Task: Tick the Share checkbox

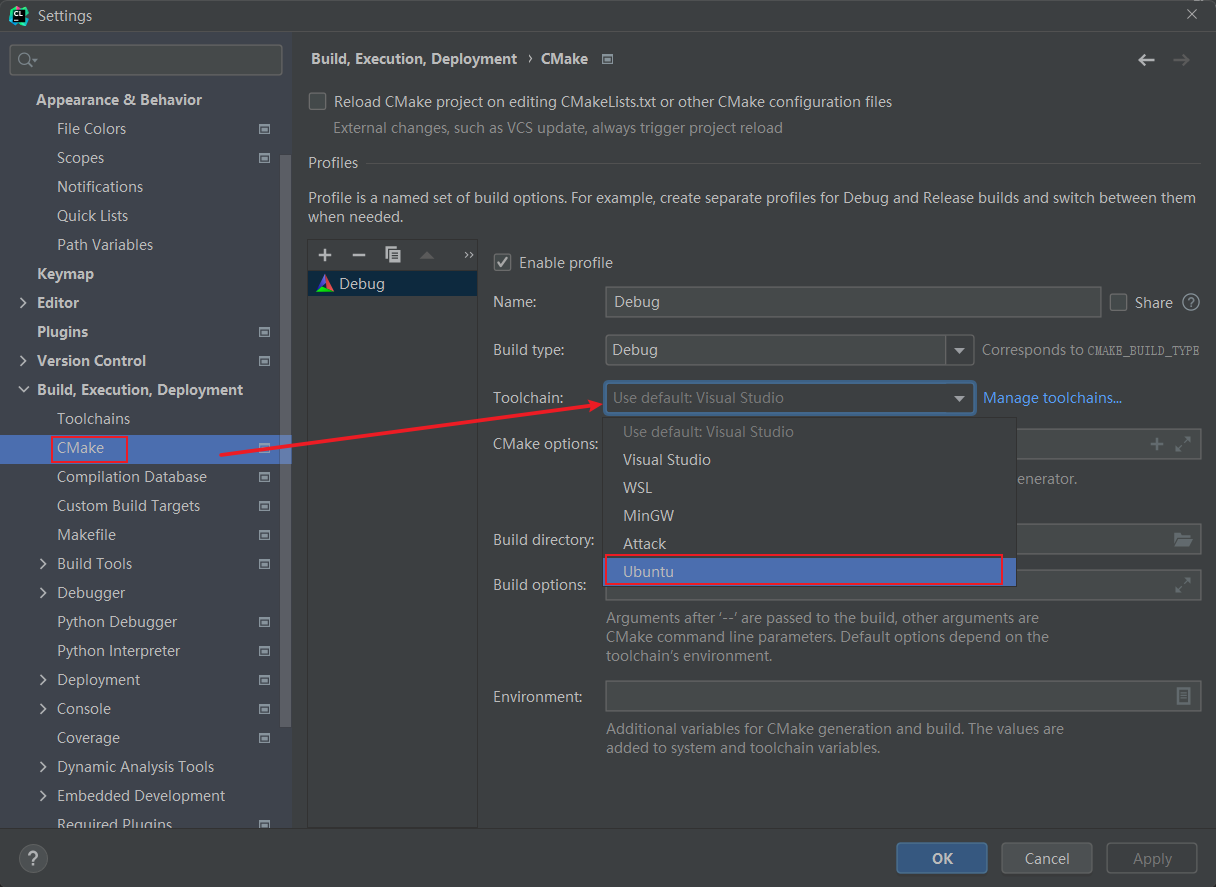Action: (x=1119, y=302)
